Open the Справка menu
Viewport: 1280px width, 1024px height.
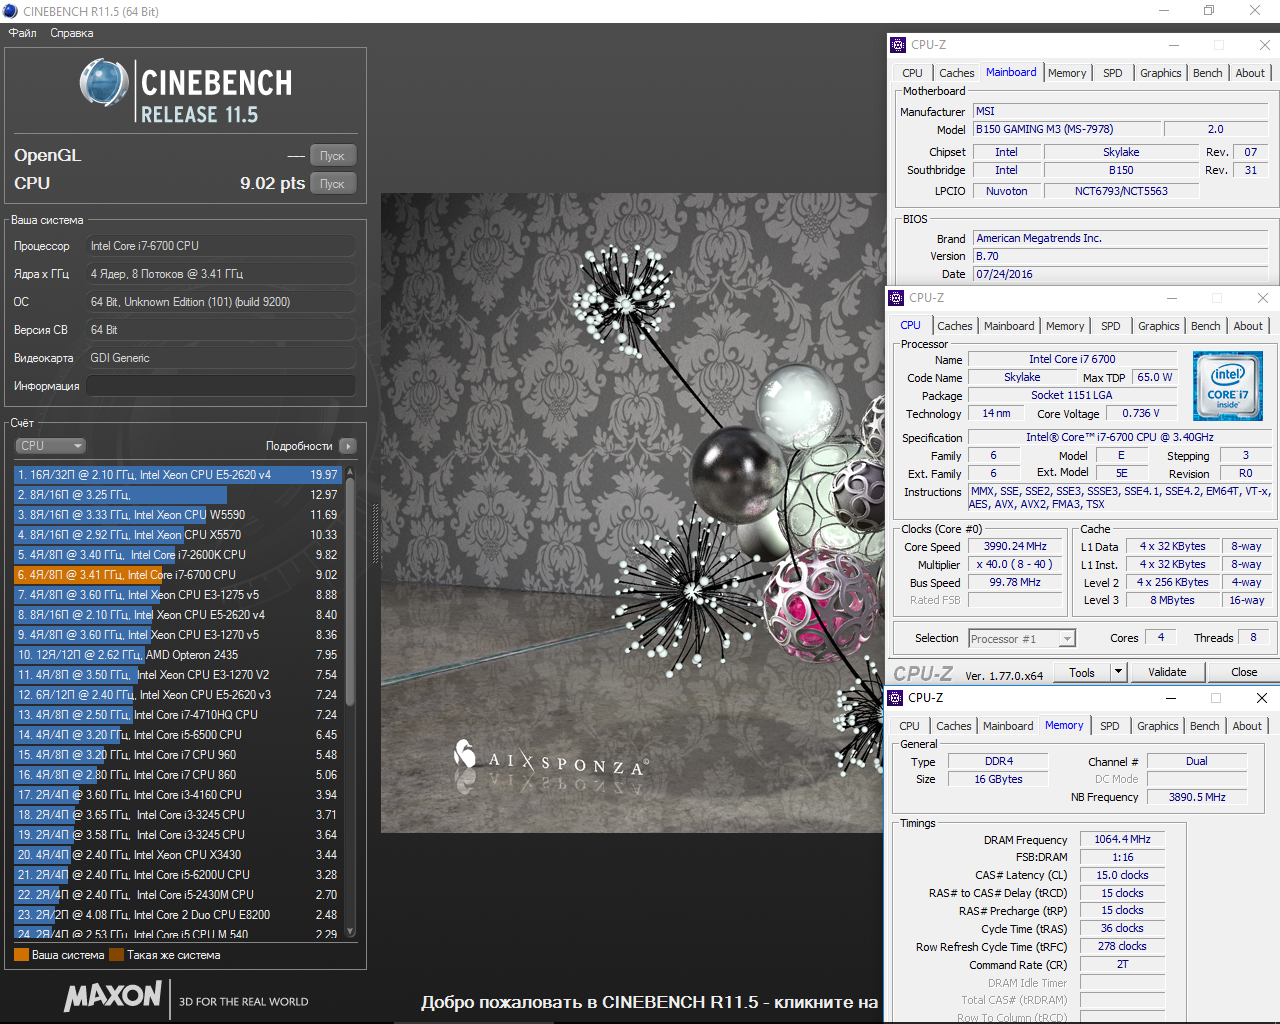[72, 33]
